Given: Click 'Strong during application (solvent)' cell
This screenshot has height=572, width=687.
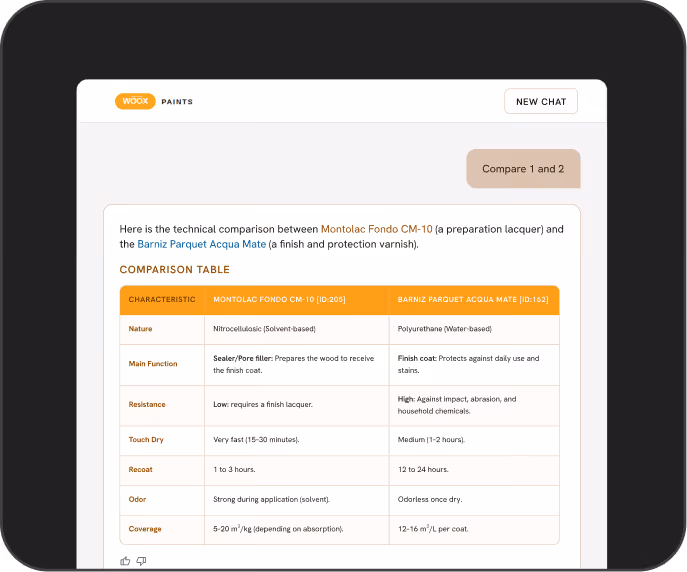Looking at the screenshot, I should coord(297,500).
